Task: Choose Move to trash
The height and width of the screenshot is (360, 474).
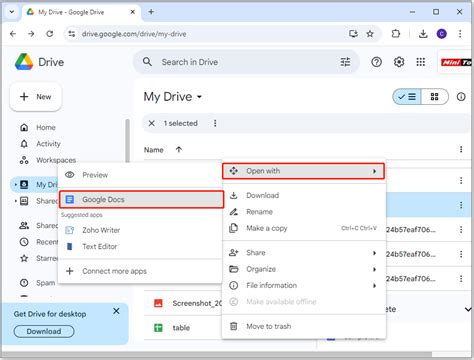Action: [x=304, y=326]
